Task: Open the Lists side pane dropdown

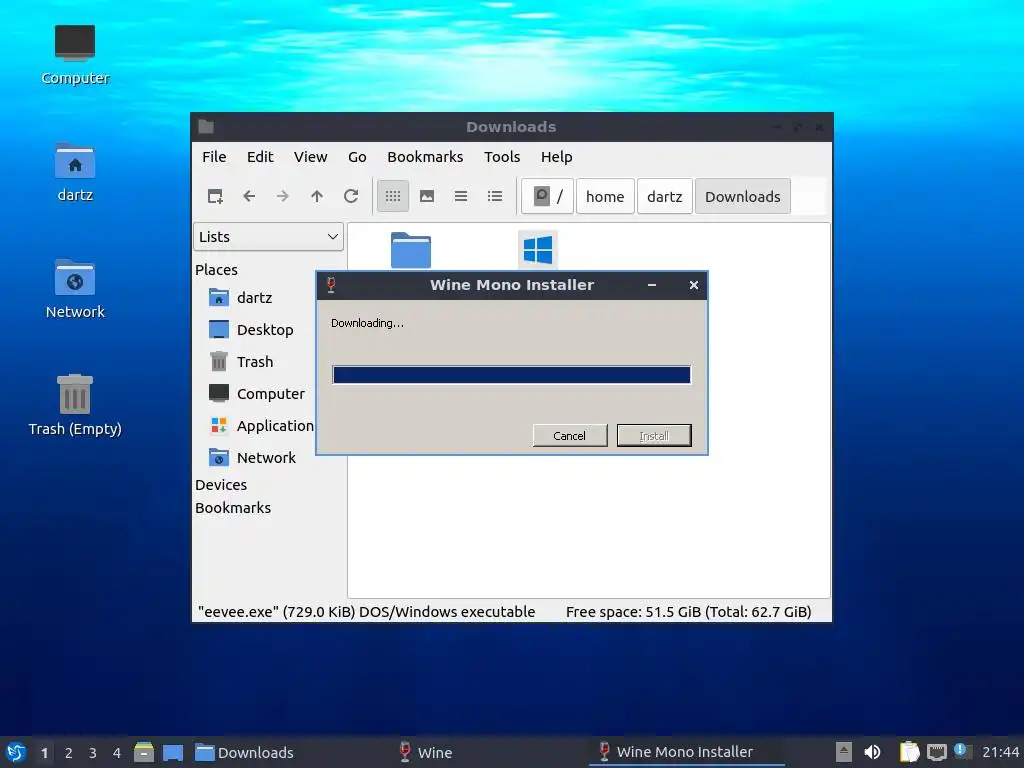Action: [x=268, y=236]
